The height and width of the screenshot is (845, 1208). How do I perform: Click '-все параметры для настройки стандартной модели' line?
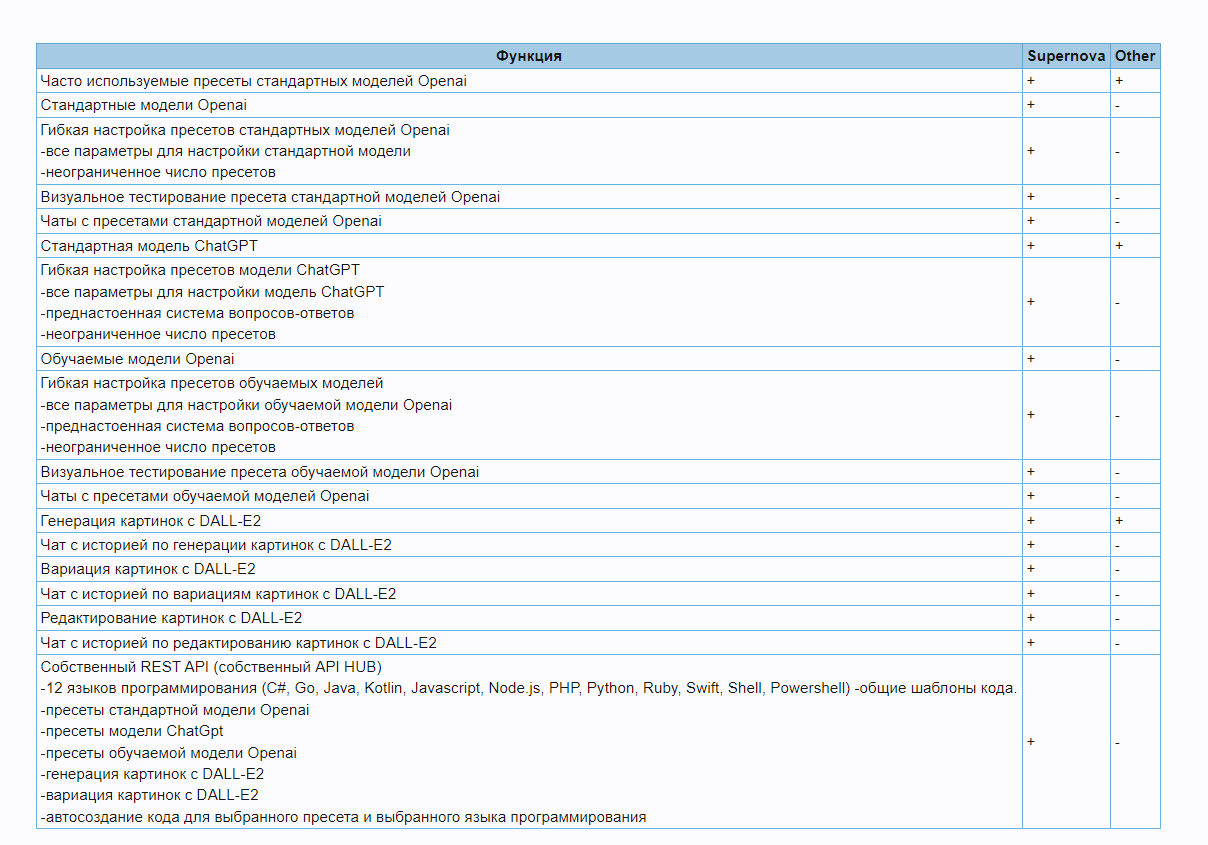point(226,151)
